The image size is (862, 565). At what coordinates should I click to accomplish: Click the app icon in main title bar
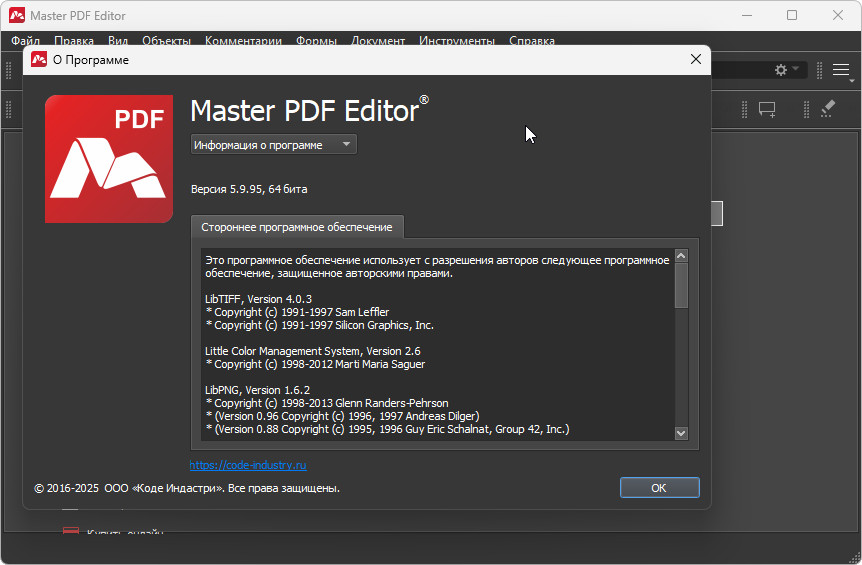[16, 16]
